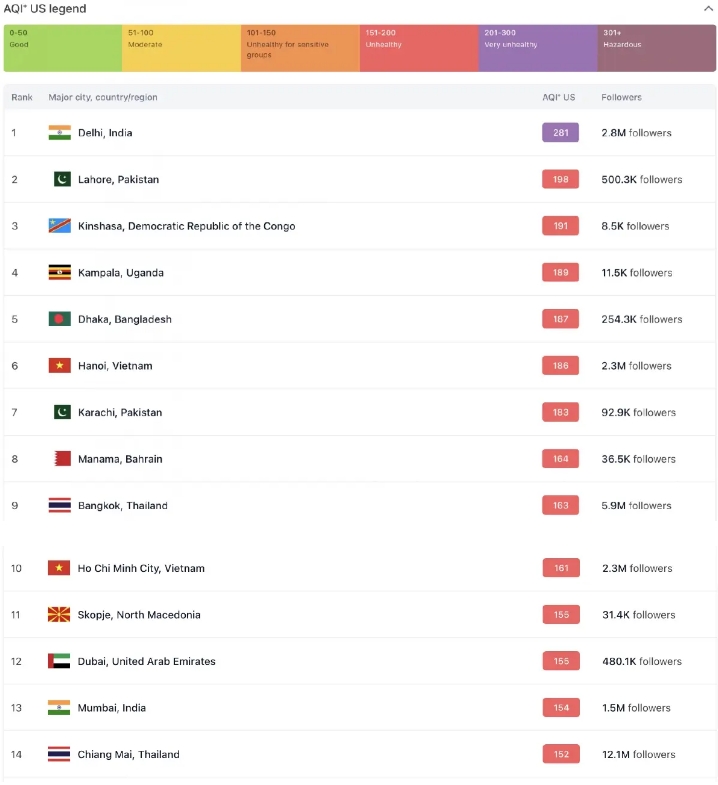This screenshot has height=785, width=718.
Task: Click the DR Congo flag icon
Action: coord(60,226)
